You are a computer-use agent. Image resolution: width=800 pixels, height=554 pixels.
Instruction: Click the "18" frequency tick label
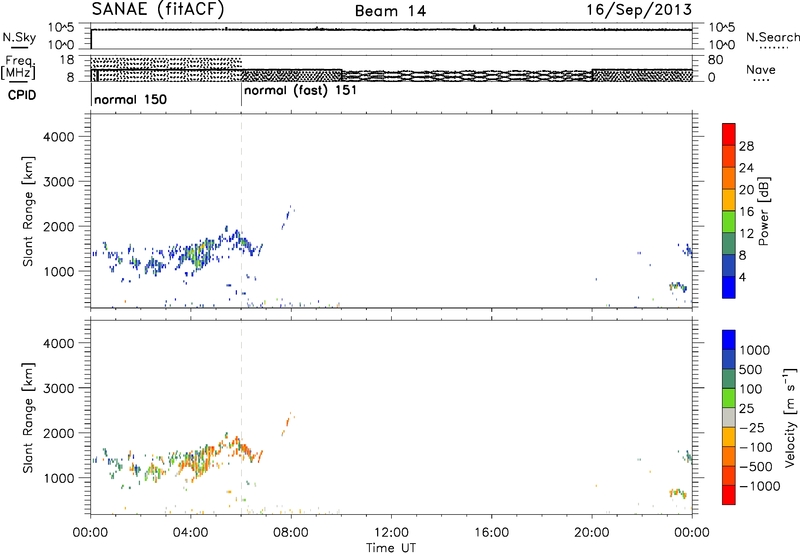(x=67, y=60)
